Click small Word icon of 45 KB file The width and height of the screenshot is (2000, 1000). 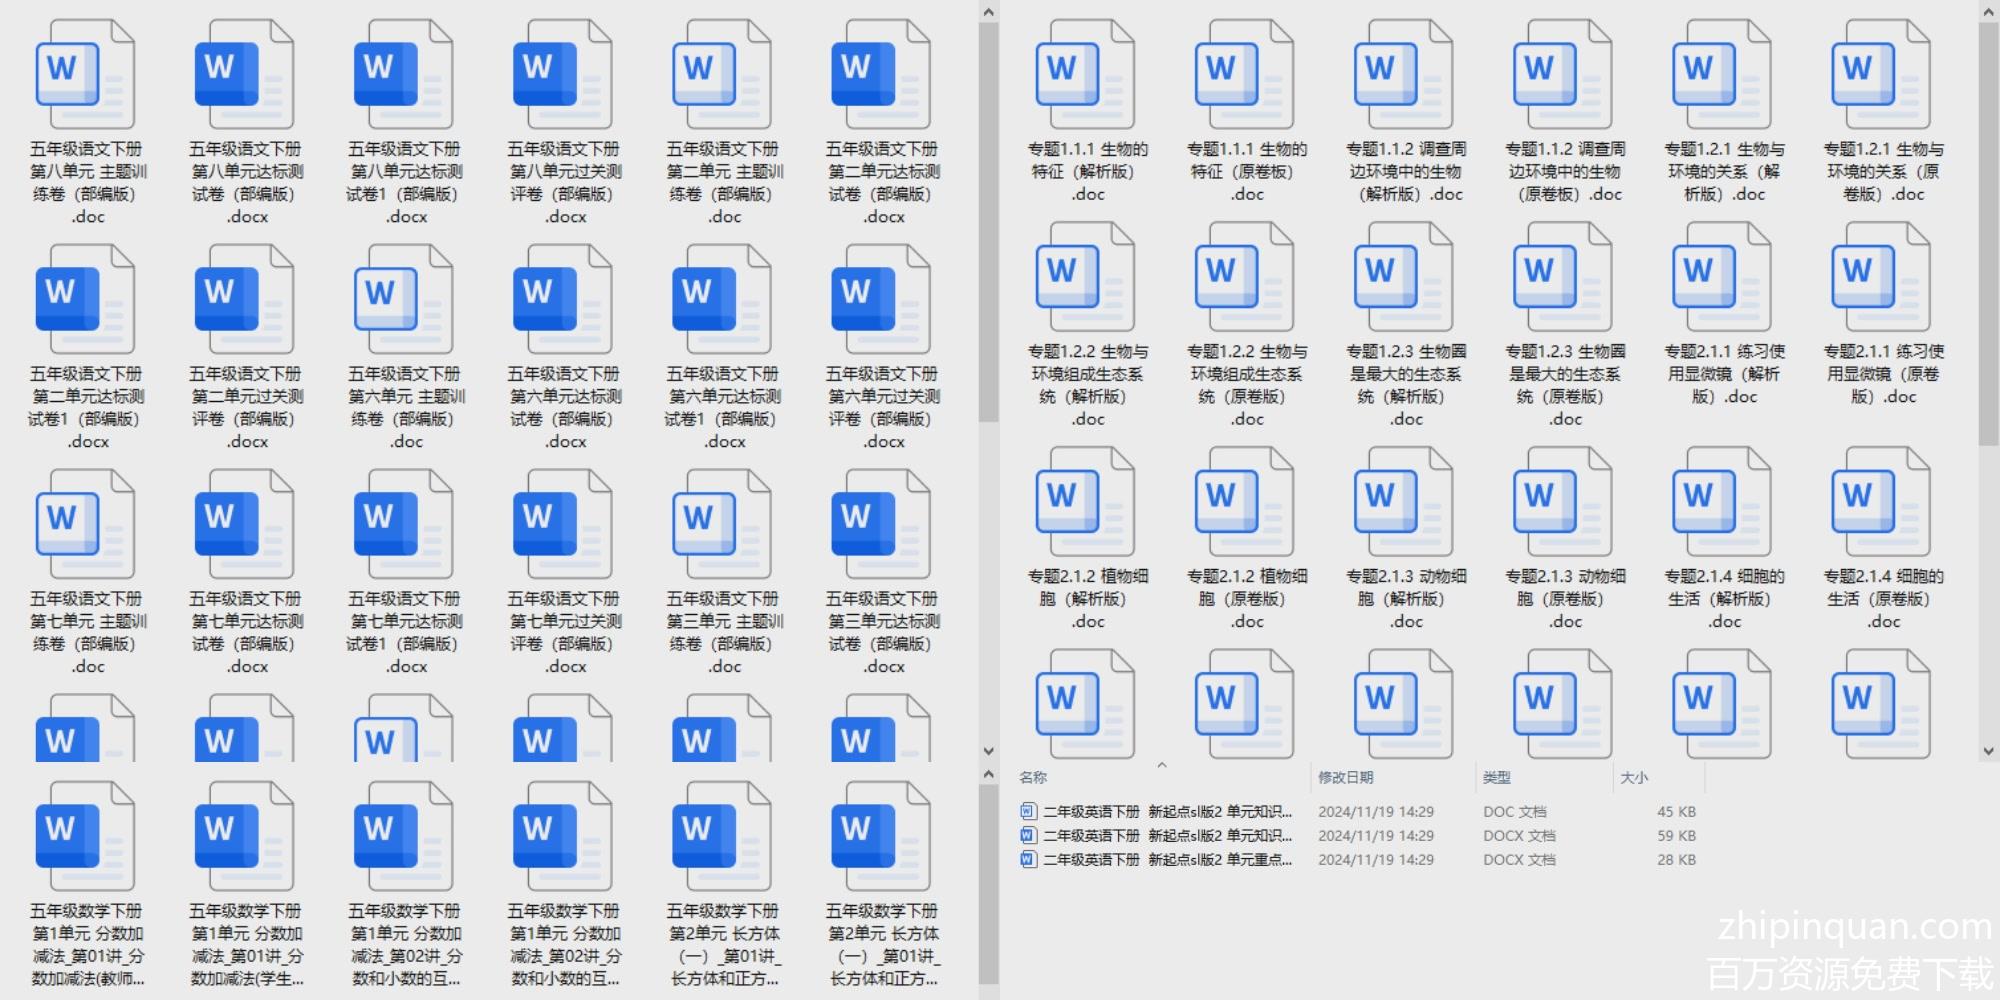pyautogui.click(x=1028, y=812)
